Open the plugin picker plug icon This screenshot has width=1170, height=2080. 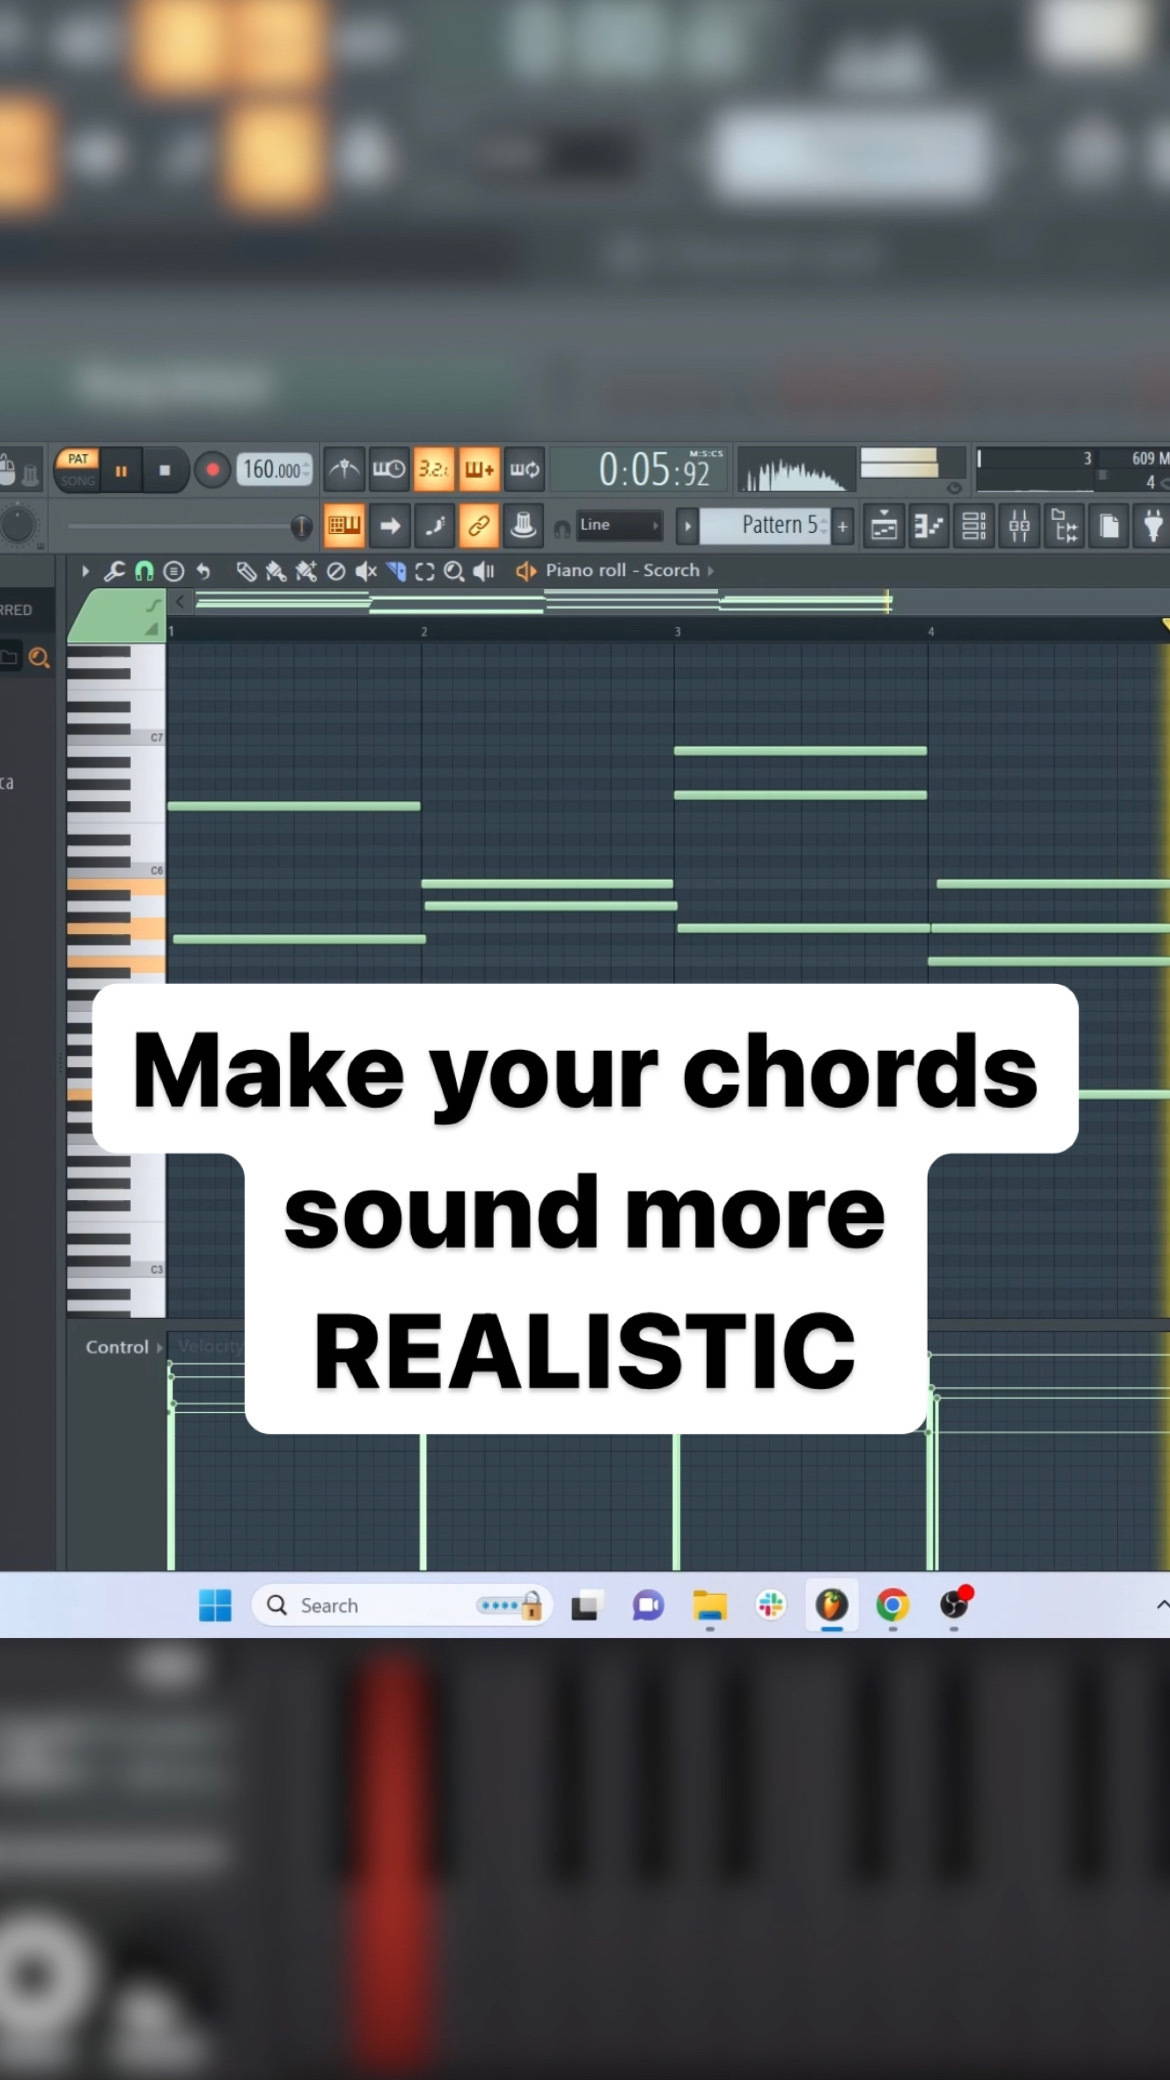pyautogui.click(x=1152, y=526)
